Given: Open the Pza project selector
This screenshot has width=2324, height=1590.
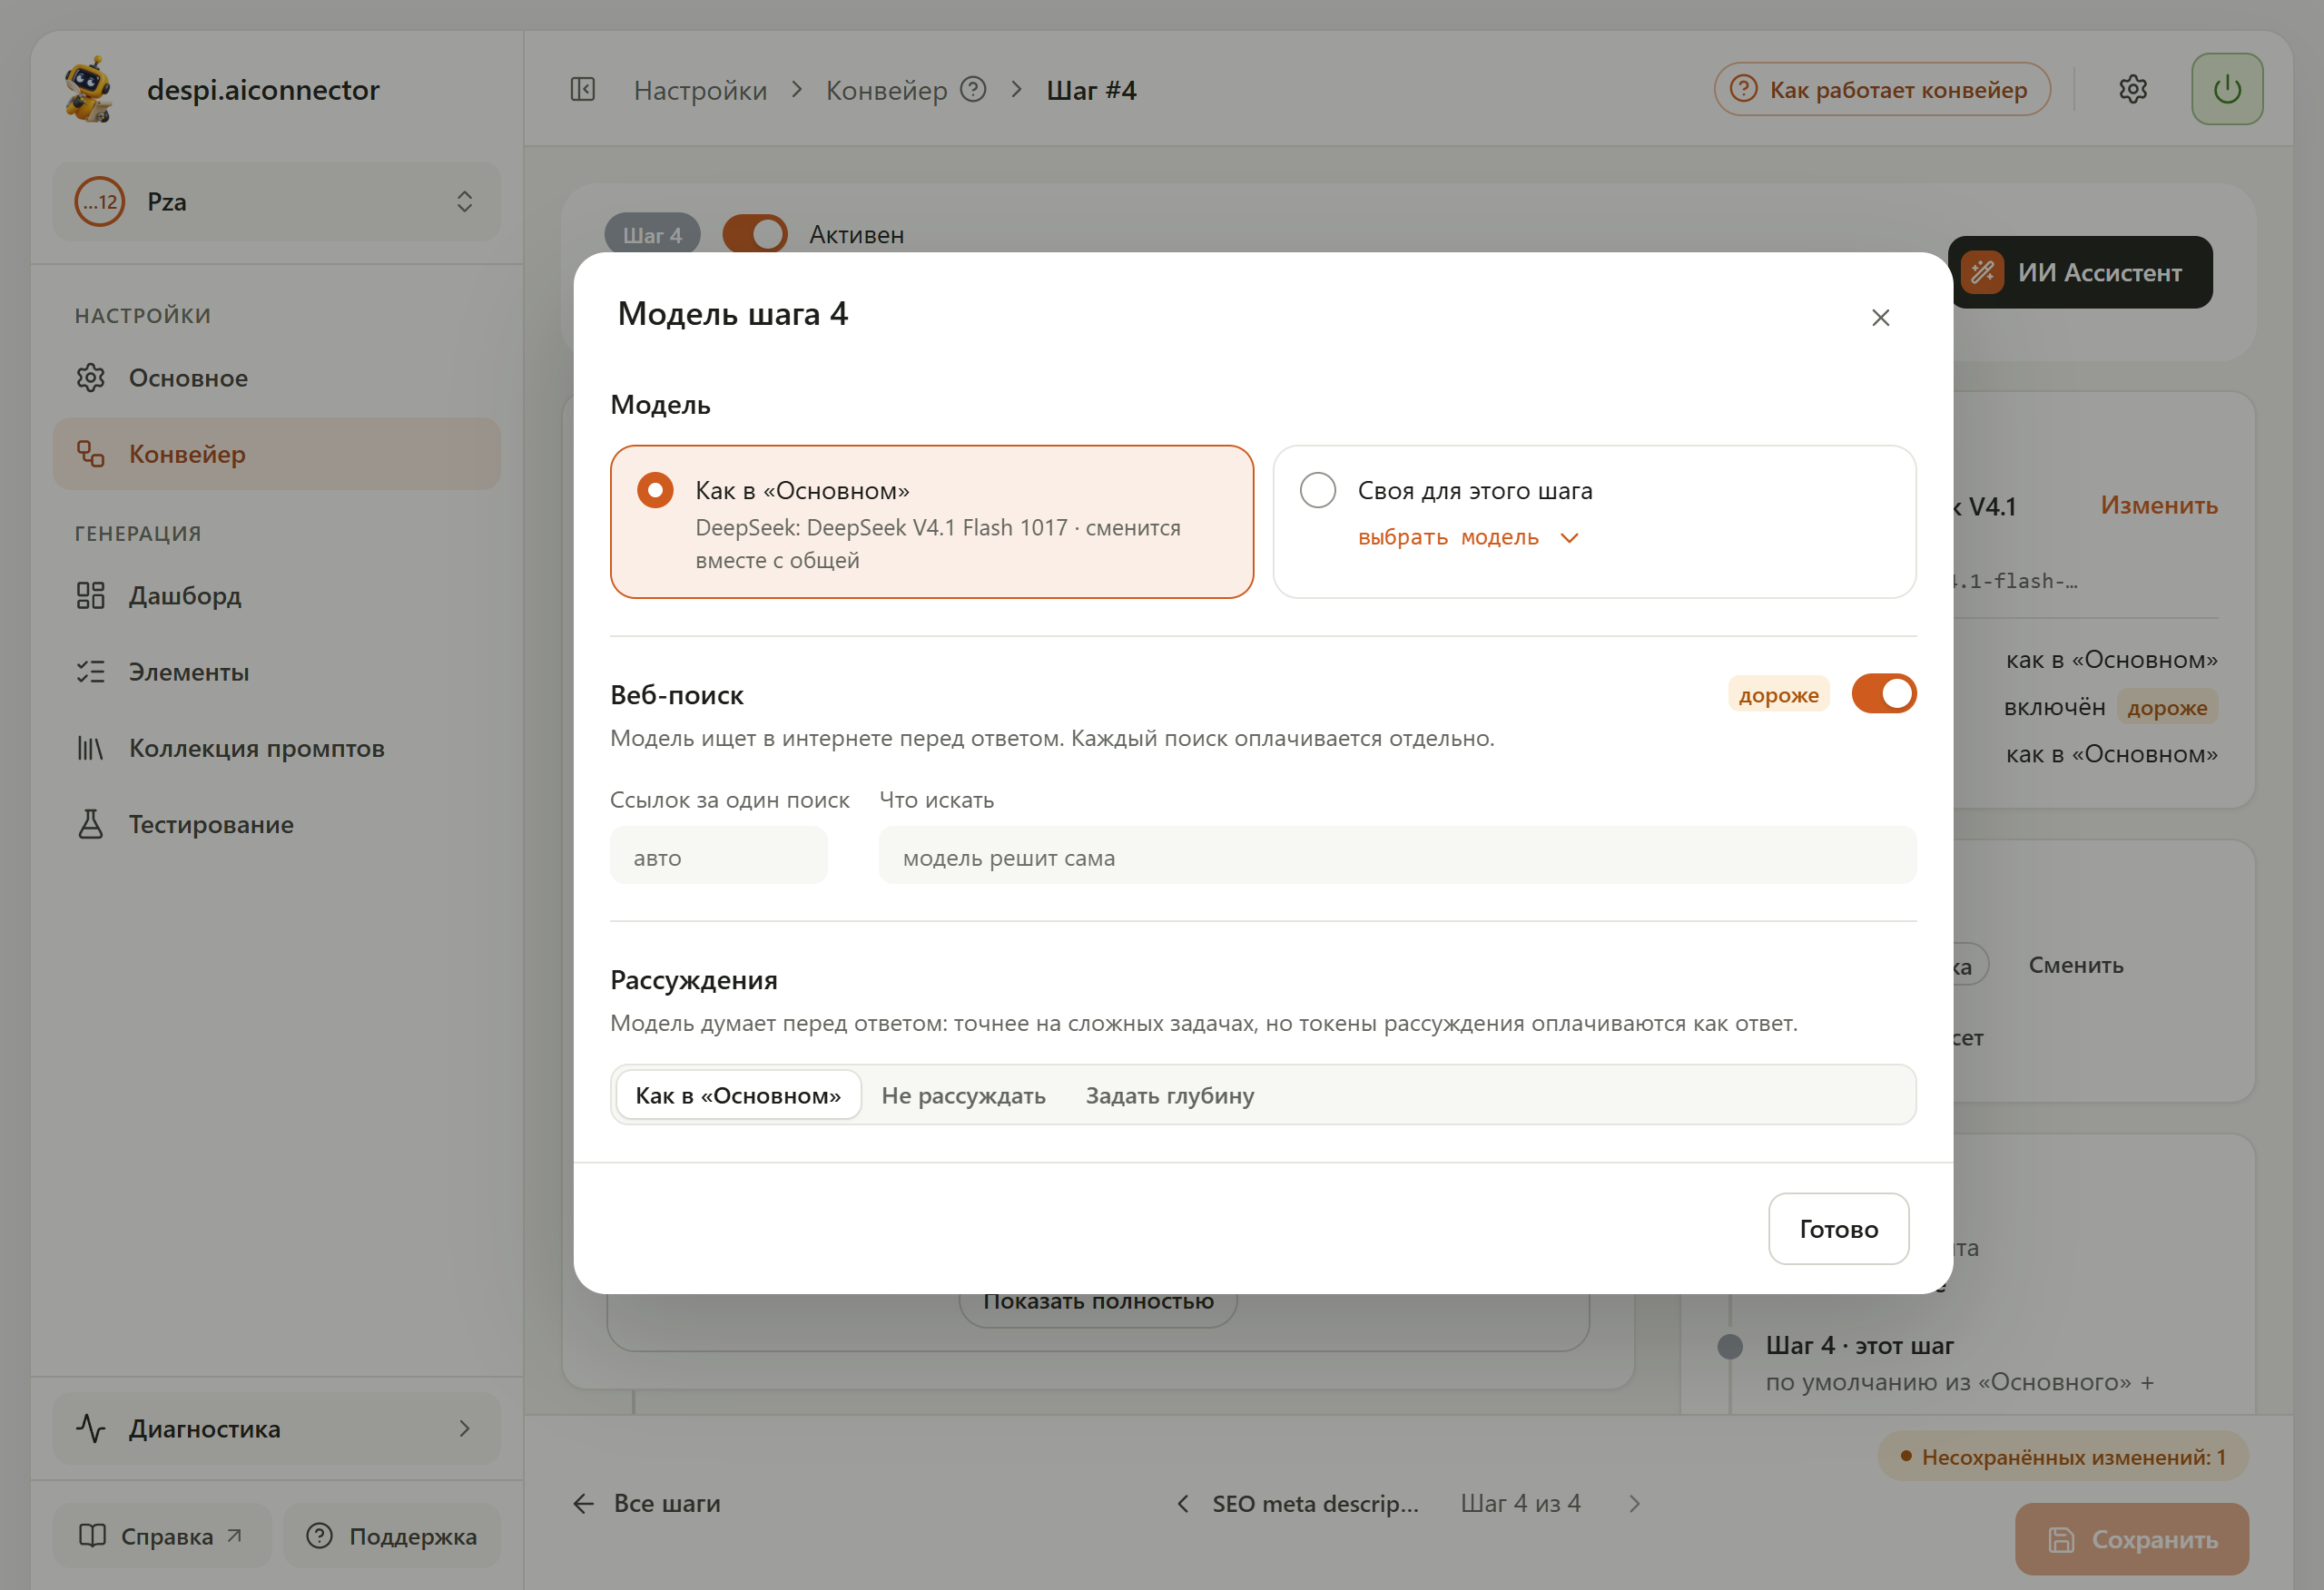Looking at the screenshot, I should [x=277, y=202].
